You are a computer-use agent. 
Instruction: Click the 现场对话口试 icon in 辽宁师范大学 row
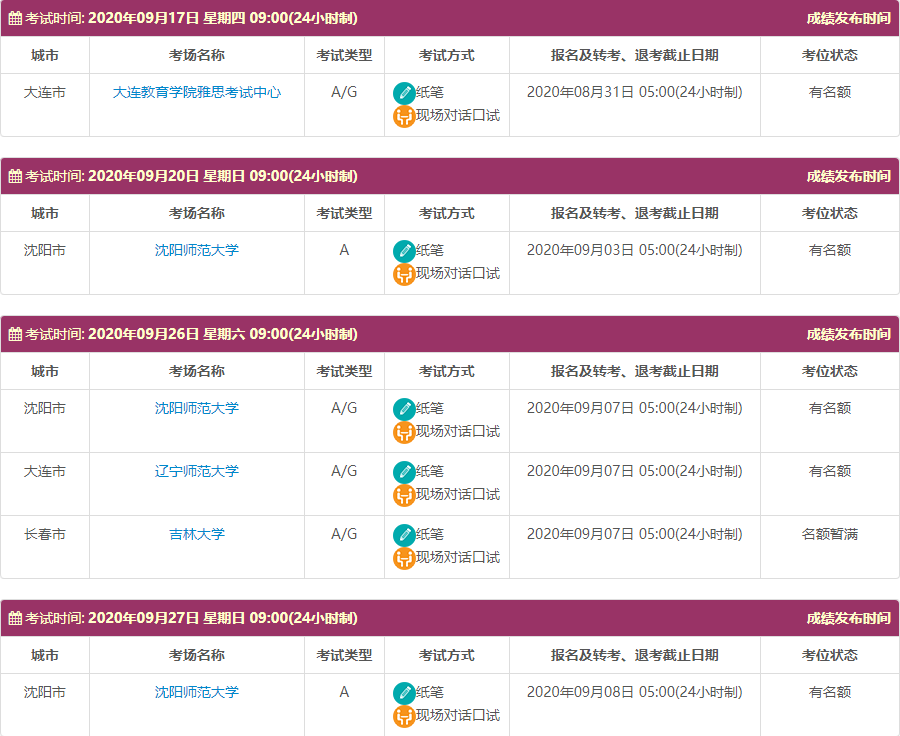404,495
